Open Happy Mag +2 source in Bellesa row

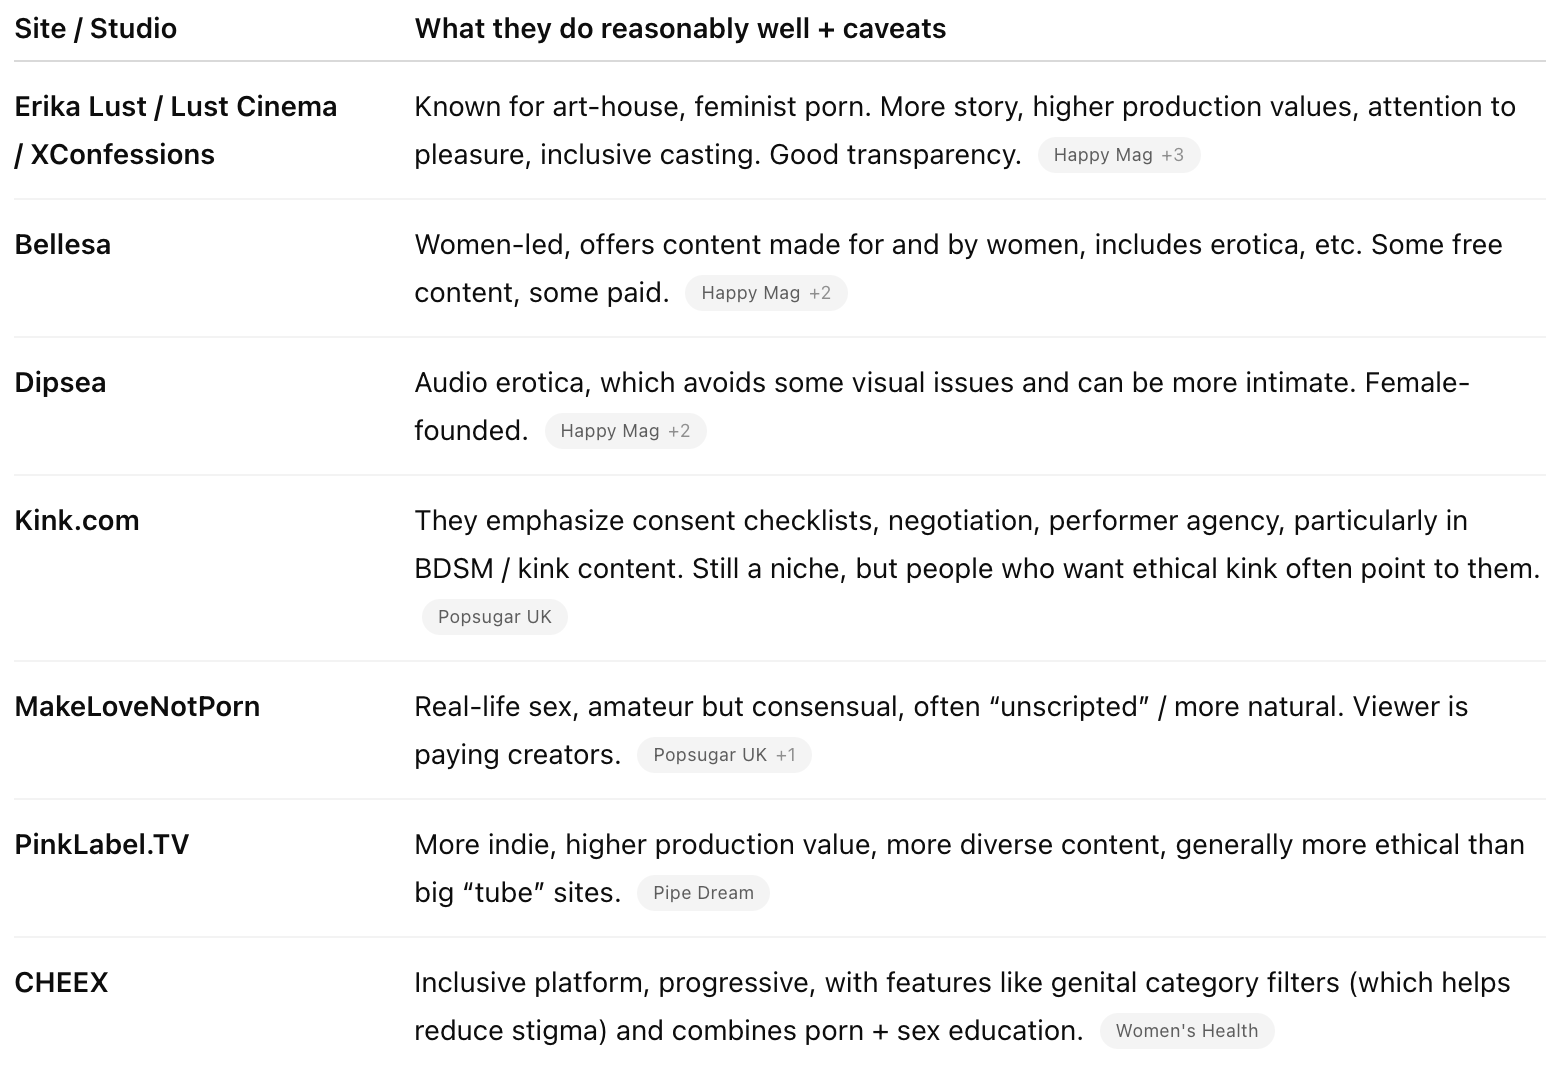pyautogui.click(x=765, y=293)
